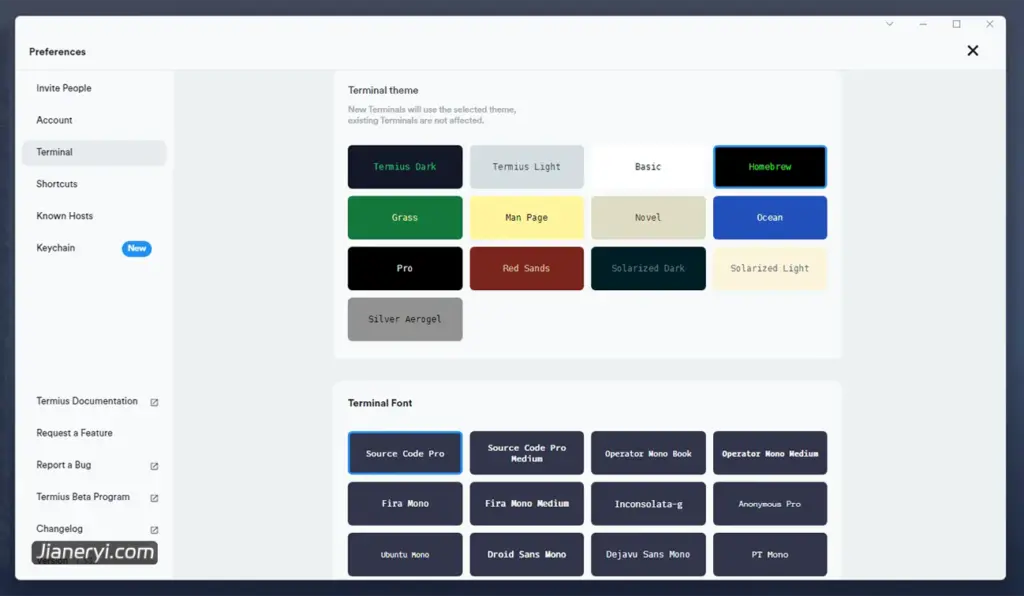The width and height of the screenshot is (1024, 596).
Task: Click external-link icon beside Termius Documentation
Action: (154, 402)
